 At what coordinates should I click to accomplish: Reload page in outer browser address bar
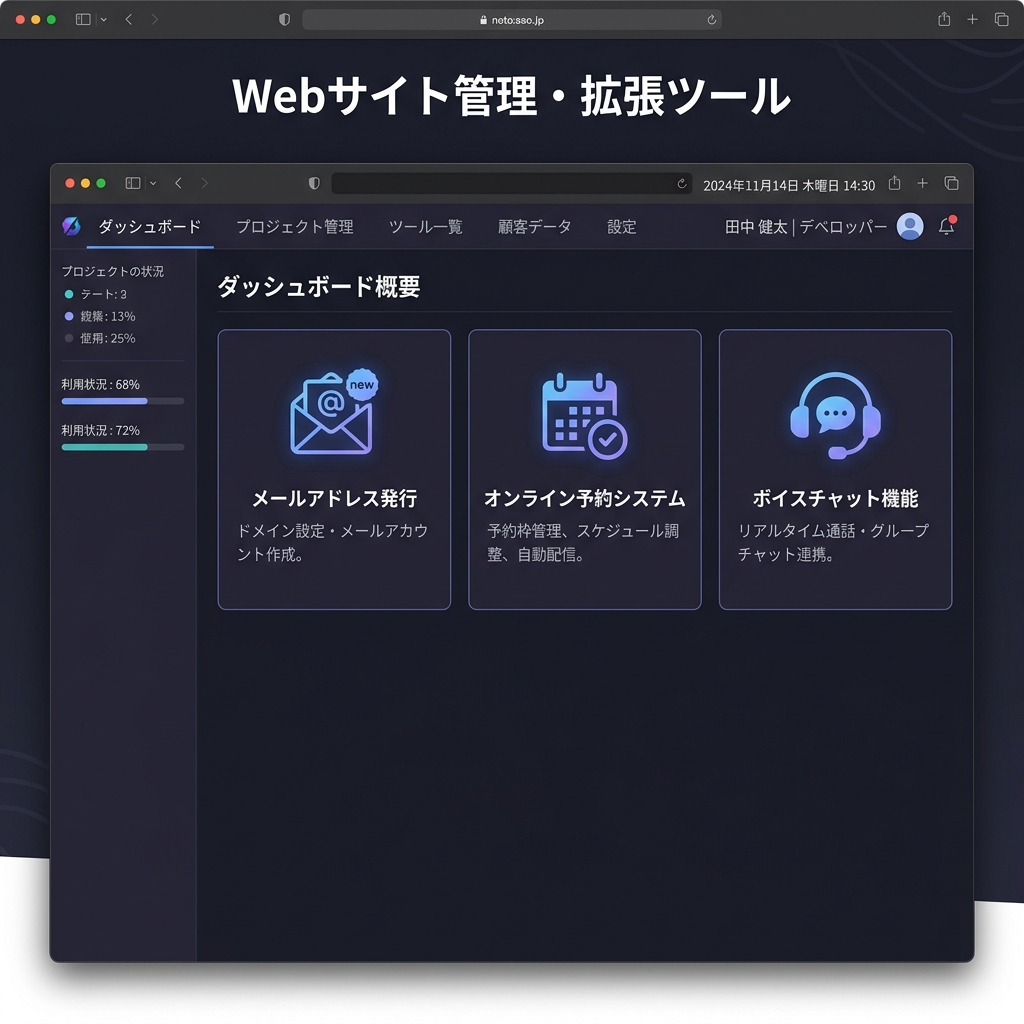(711, 20)
